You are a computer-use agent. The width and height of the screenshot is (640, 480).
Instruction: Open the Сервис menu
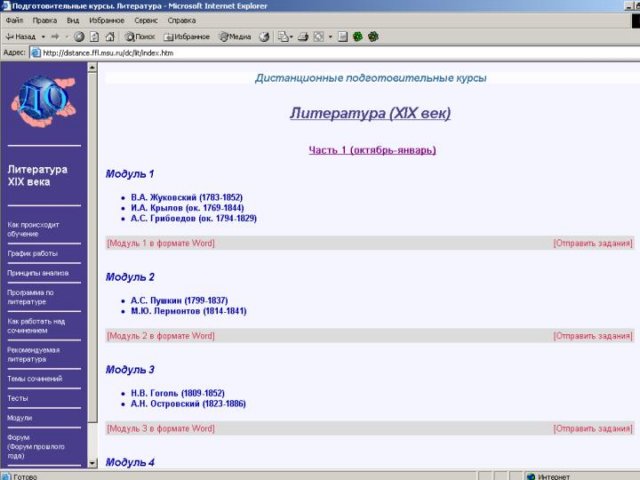click(x=146, y=20)
